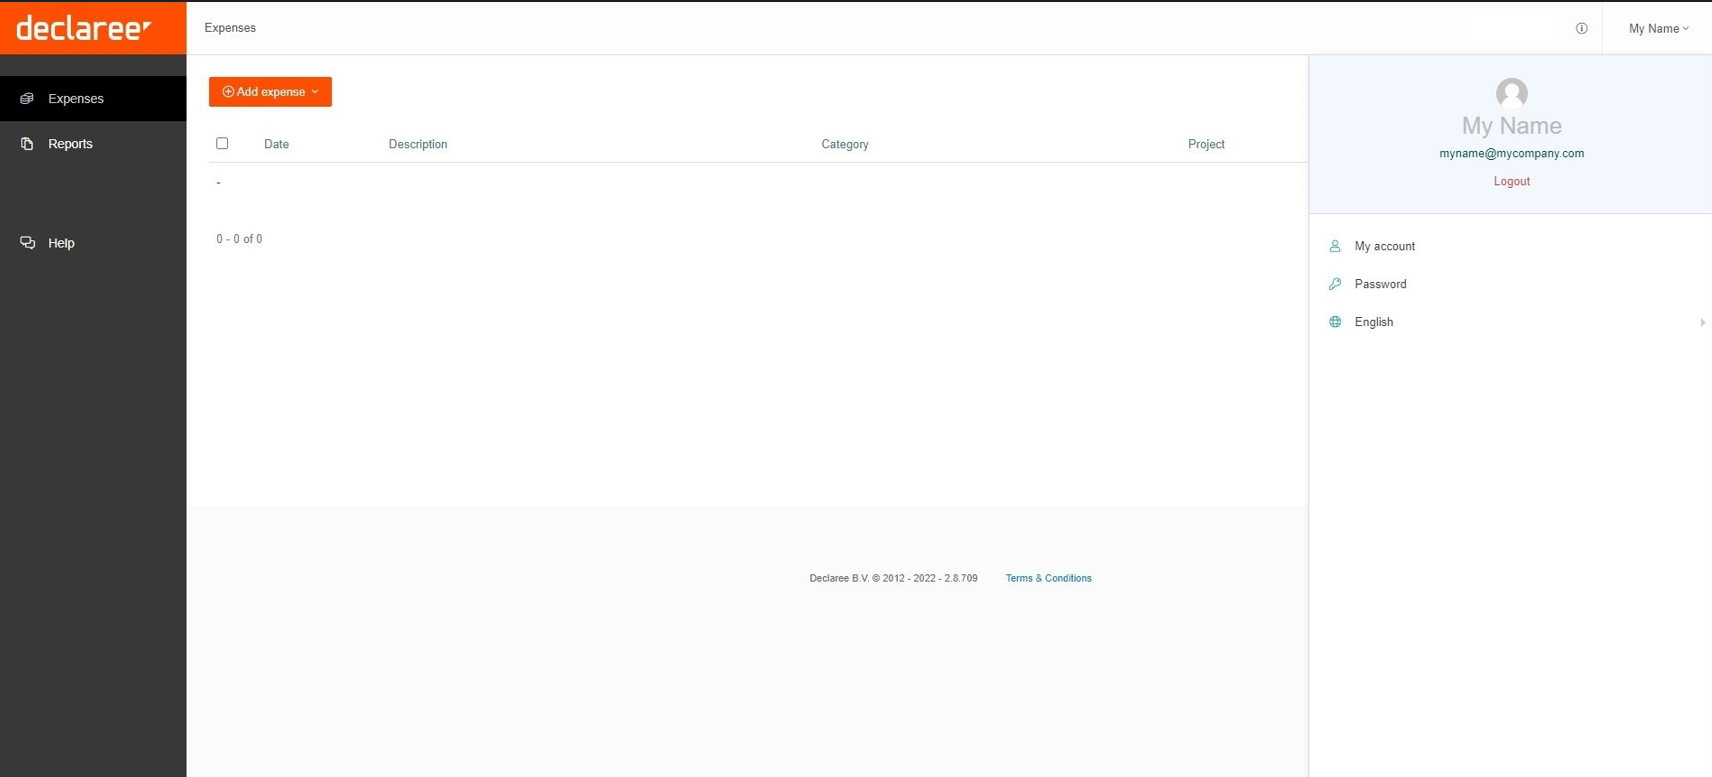The width and height of the screenshot is (1712, 777).
Task: Click the user avatar picture
Action: point(1511,93)
